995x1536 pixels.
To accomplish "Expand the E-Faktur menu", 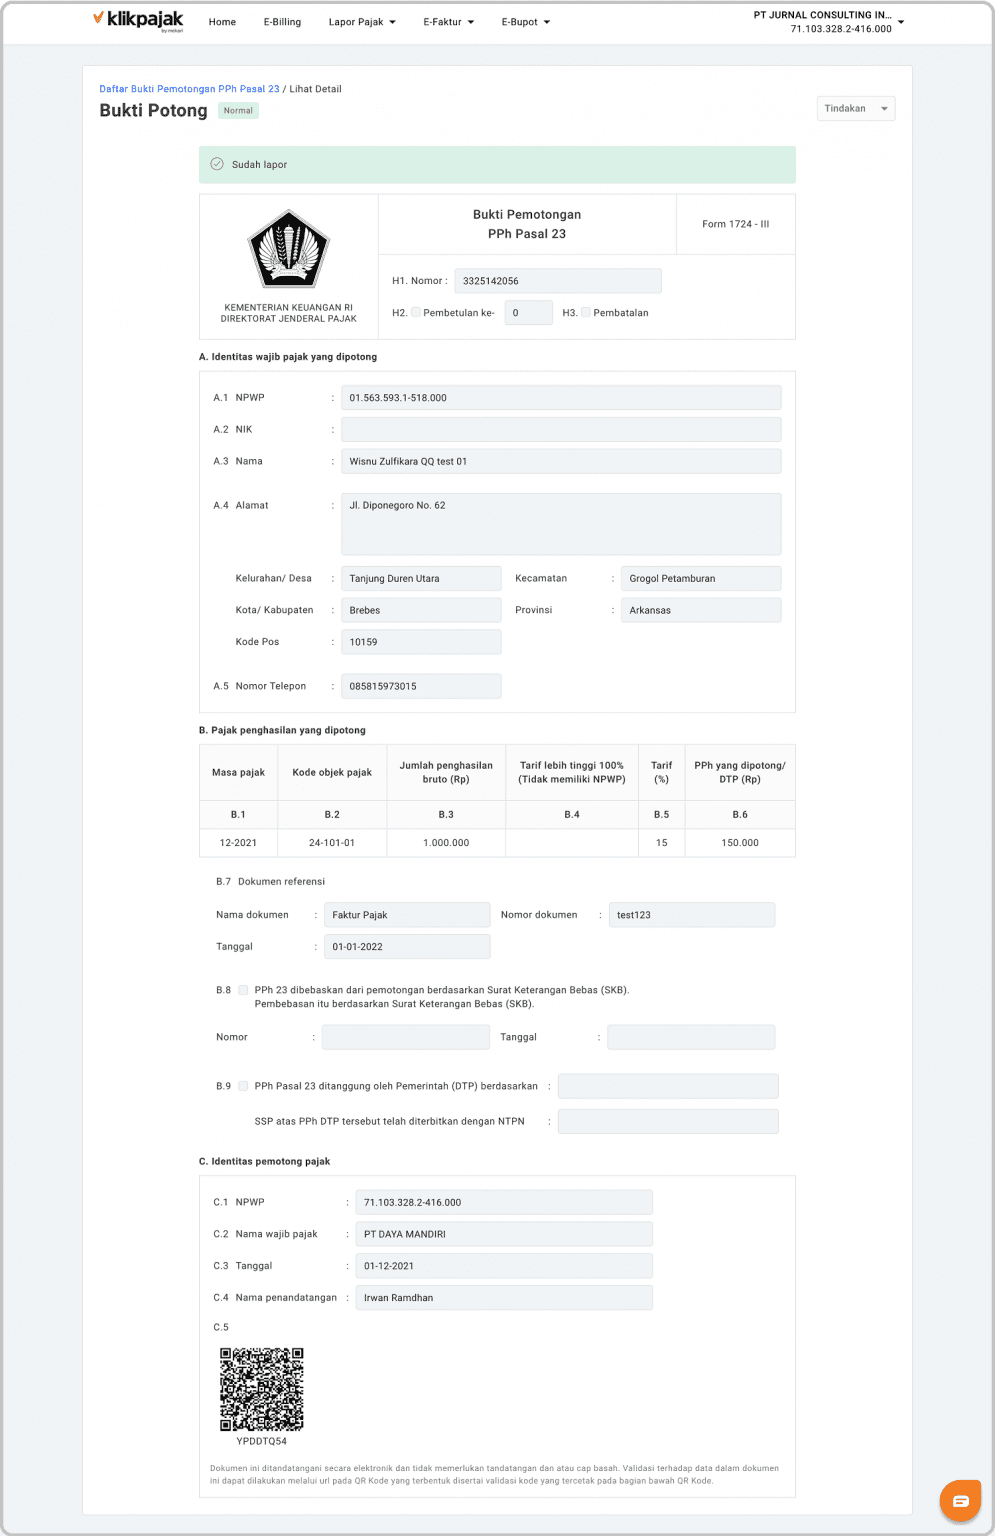I will [x=448, y=22].
